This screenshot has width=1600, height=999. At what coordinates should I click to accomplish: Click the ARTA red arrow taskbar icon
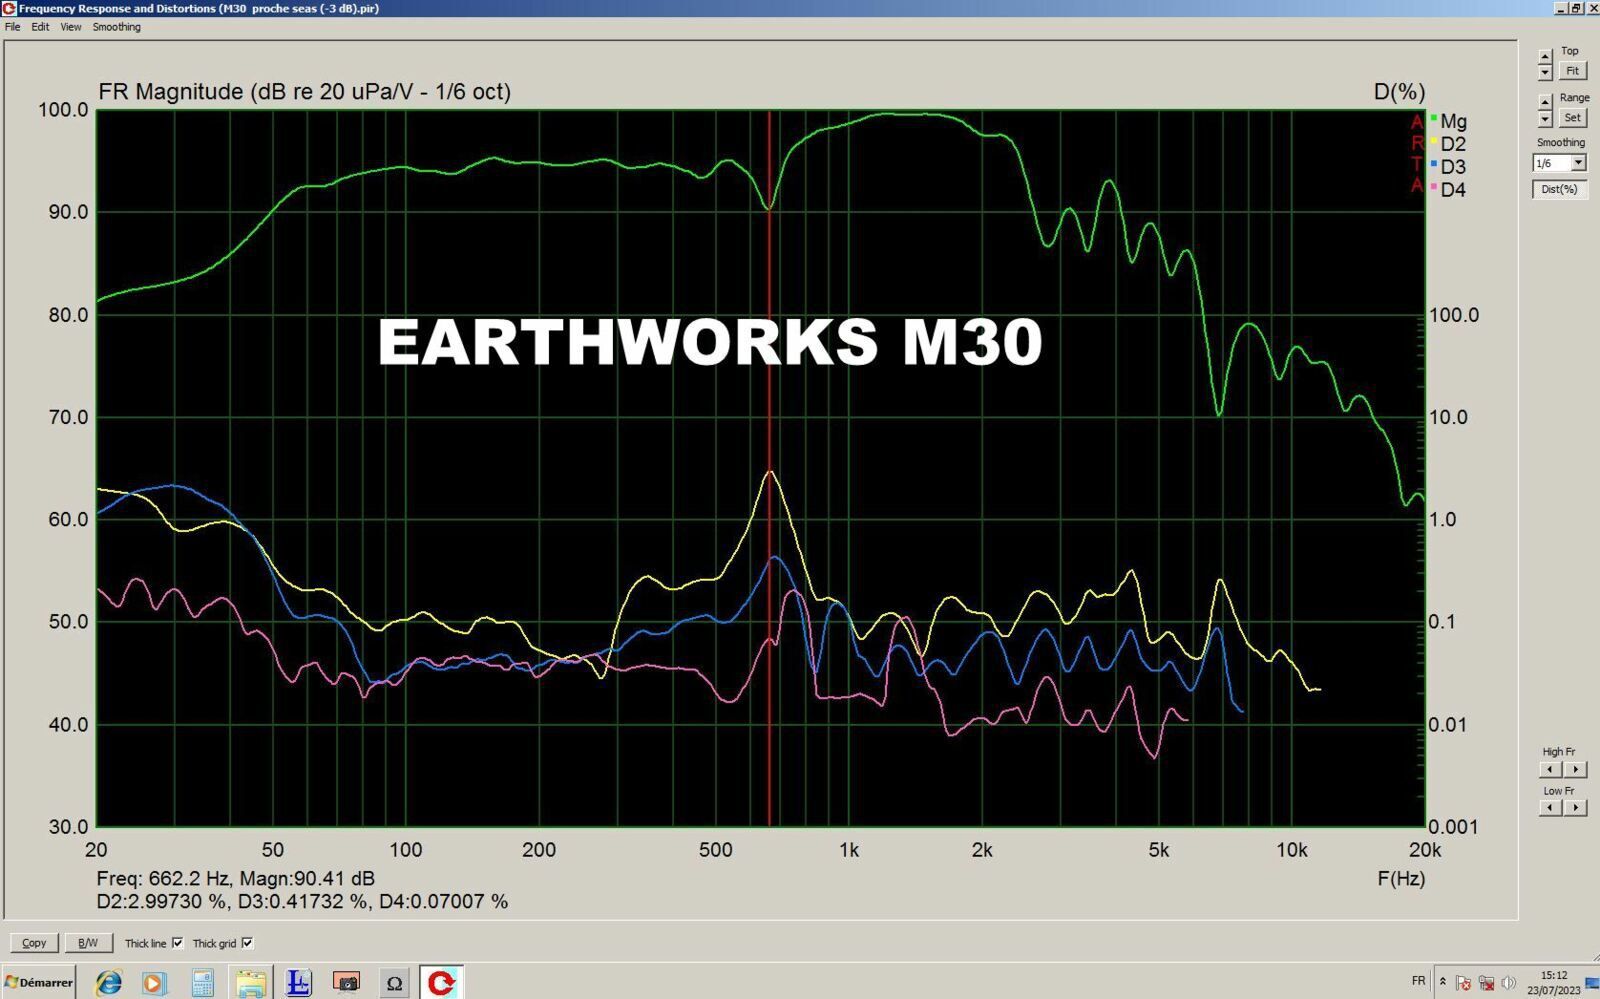tap(441, 983)
